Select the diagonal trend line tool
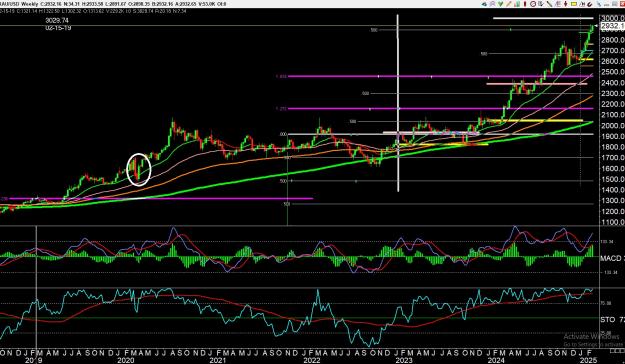625x364 pixels. tap(549, 4)
